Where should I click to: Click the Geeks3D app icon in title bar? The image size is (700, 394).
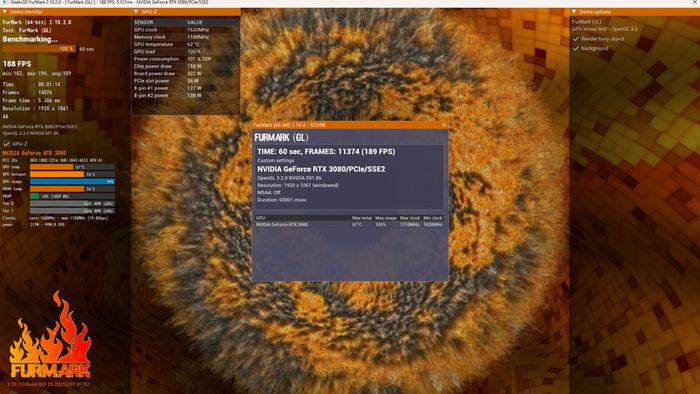tap(4, 2)
